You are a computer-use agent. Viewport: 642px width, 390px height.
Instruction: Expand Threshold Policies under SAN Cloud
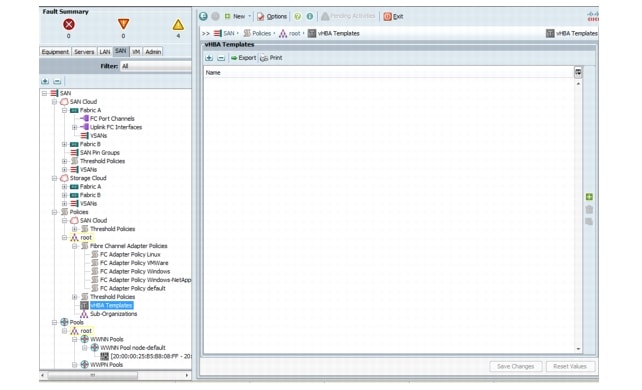64,161
